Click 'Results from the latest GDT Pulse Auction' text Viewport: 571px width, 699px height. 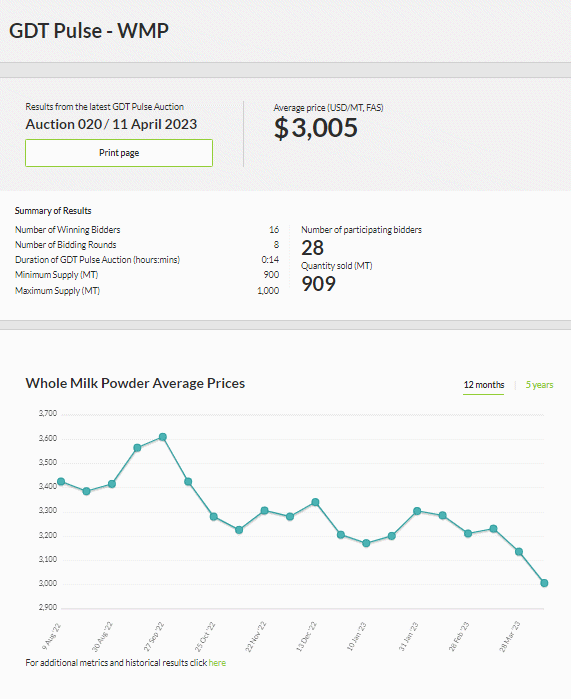[104, 107]
